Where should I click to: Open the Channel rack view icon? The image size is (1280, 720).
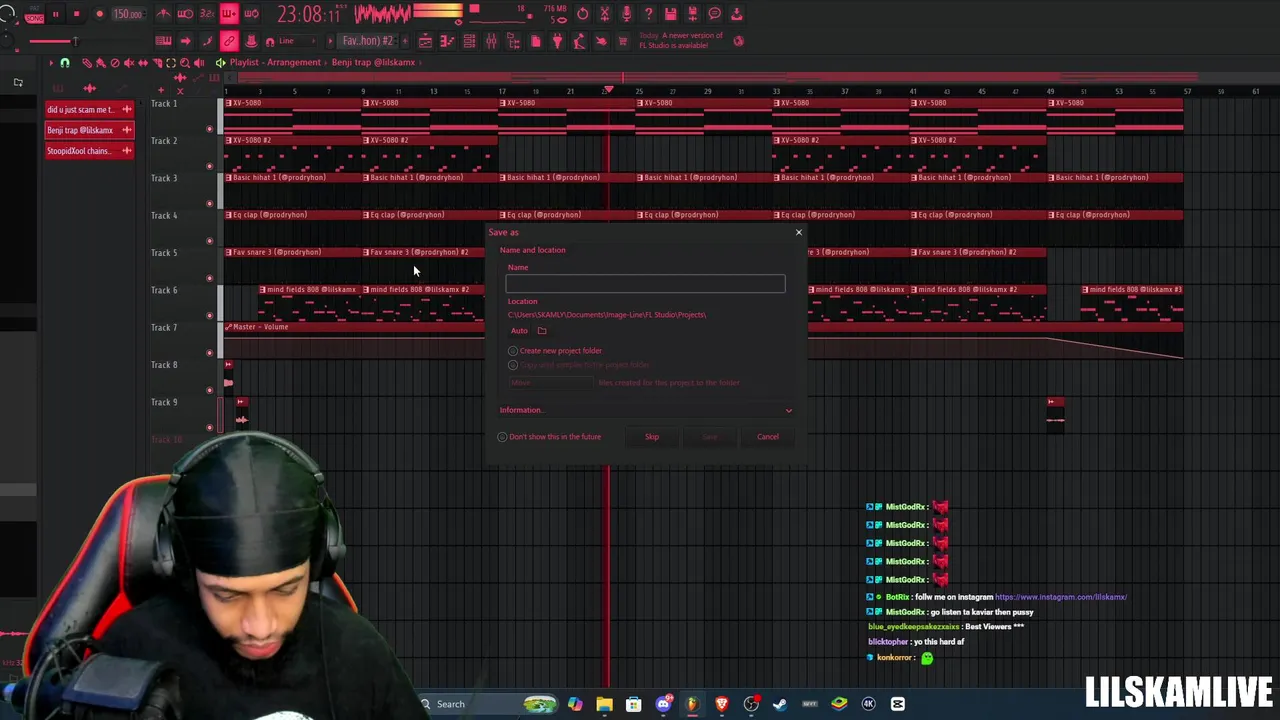click(x=469, y=41)
